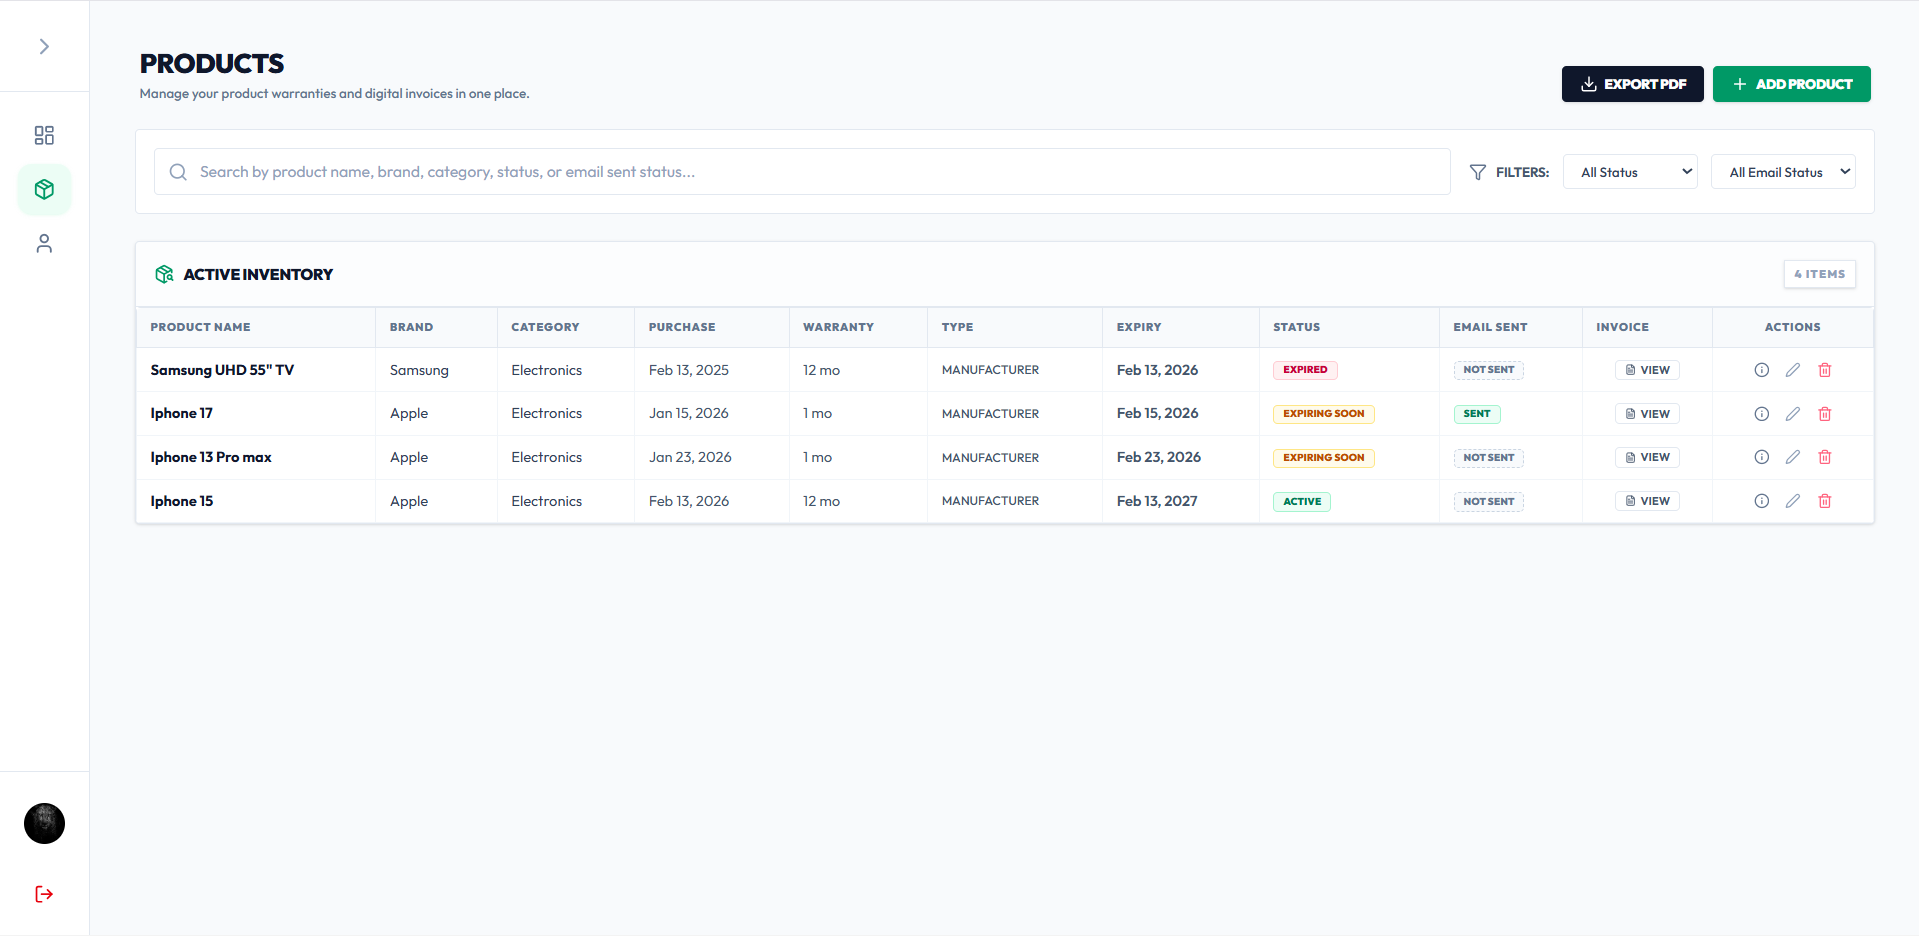
Task: Select the Samsung UHD 55" TV product name
Action: [222, 370]
